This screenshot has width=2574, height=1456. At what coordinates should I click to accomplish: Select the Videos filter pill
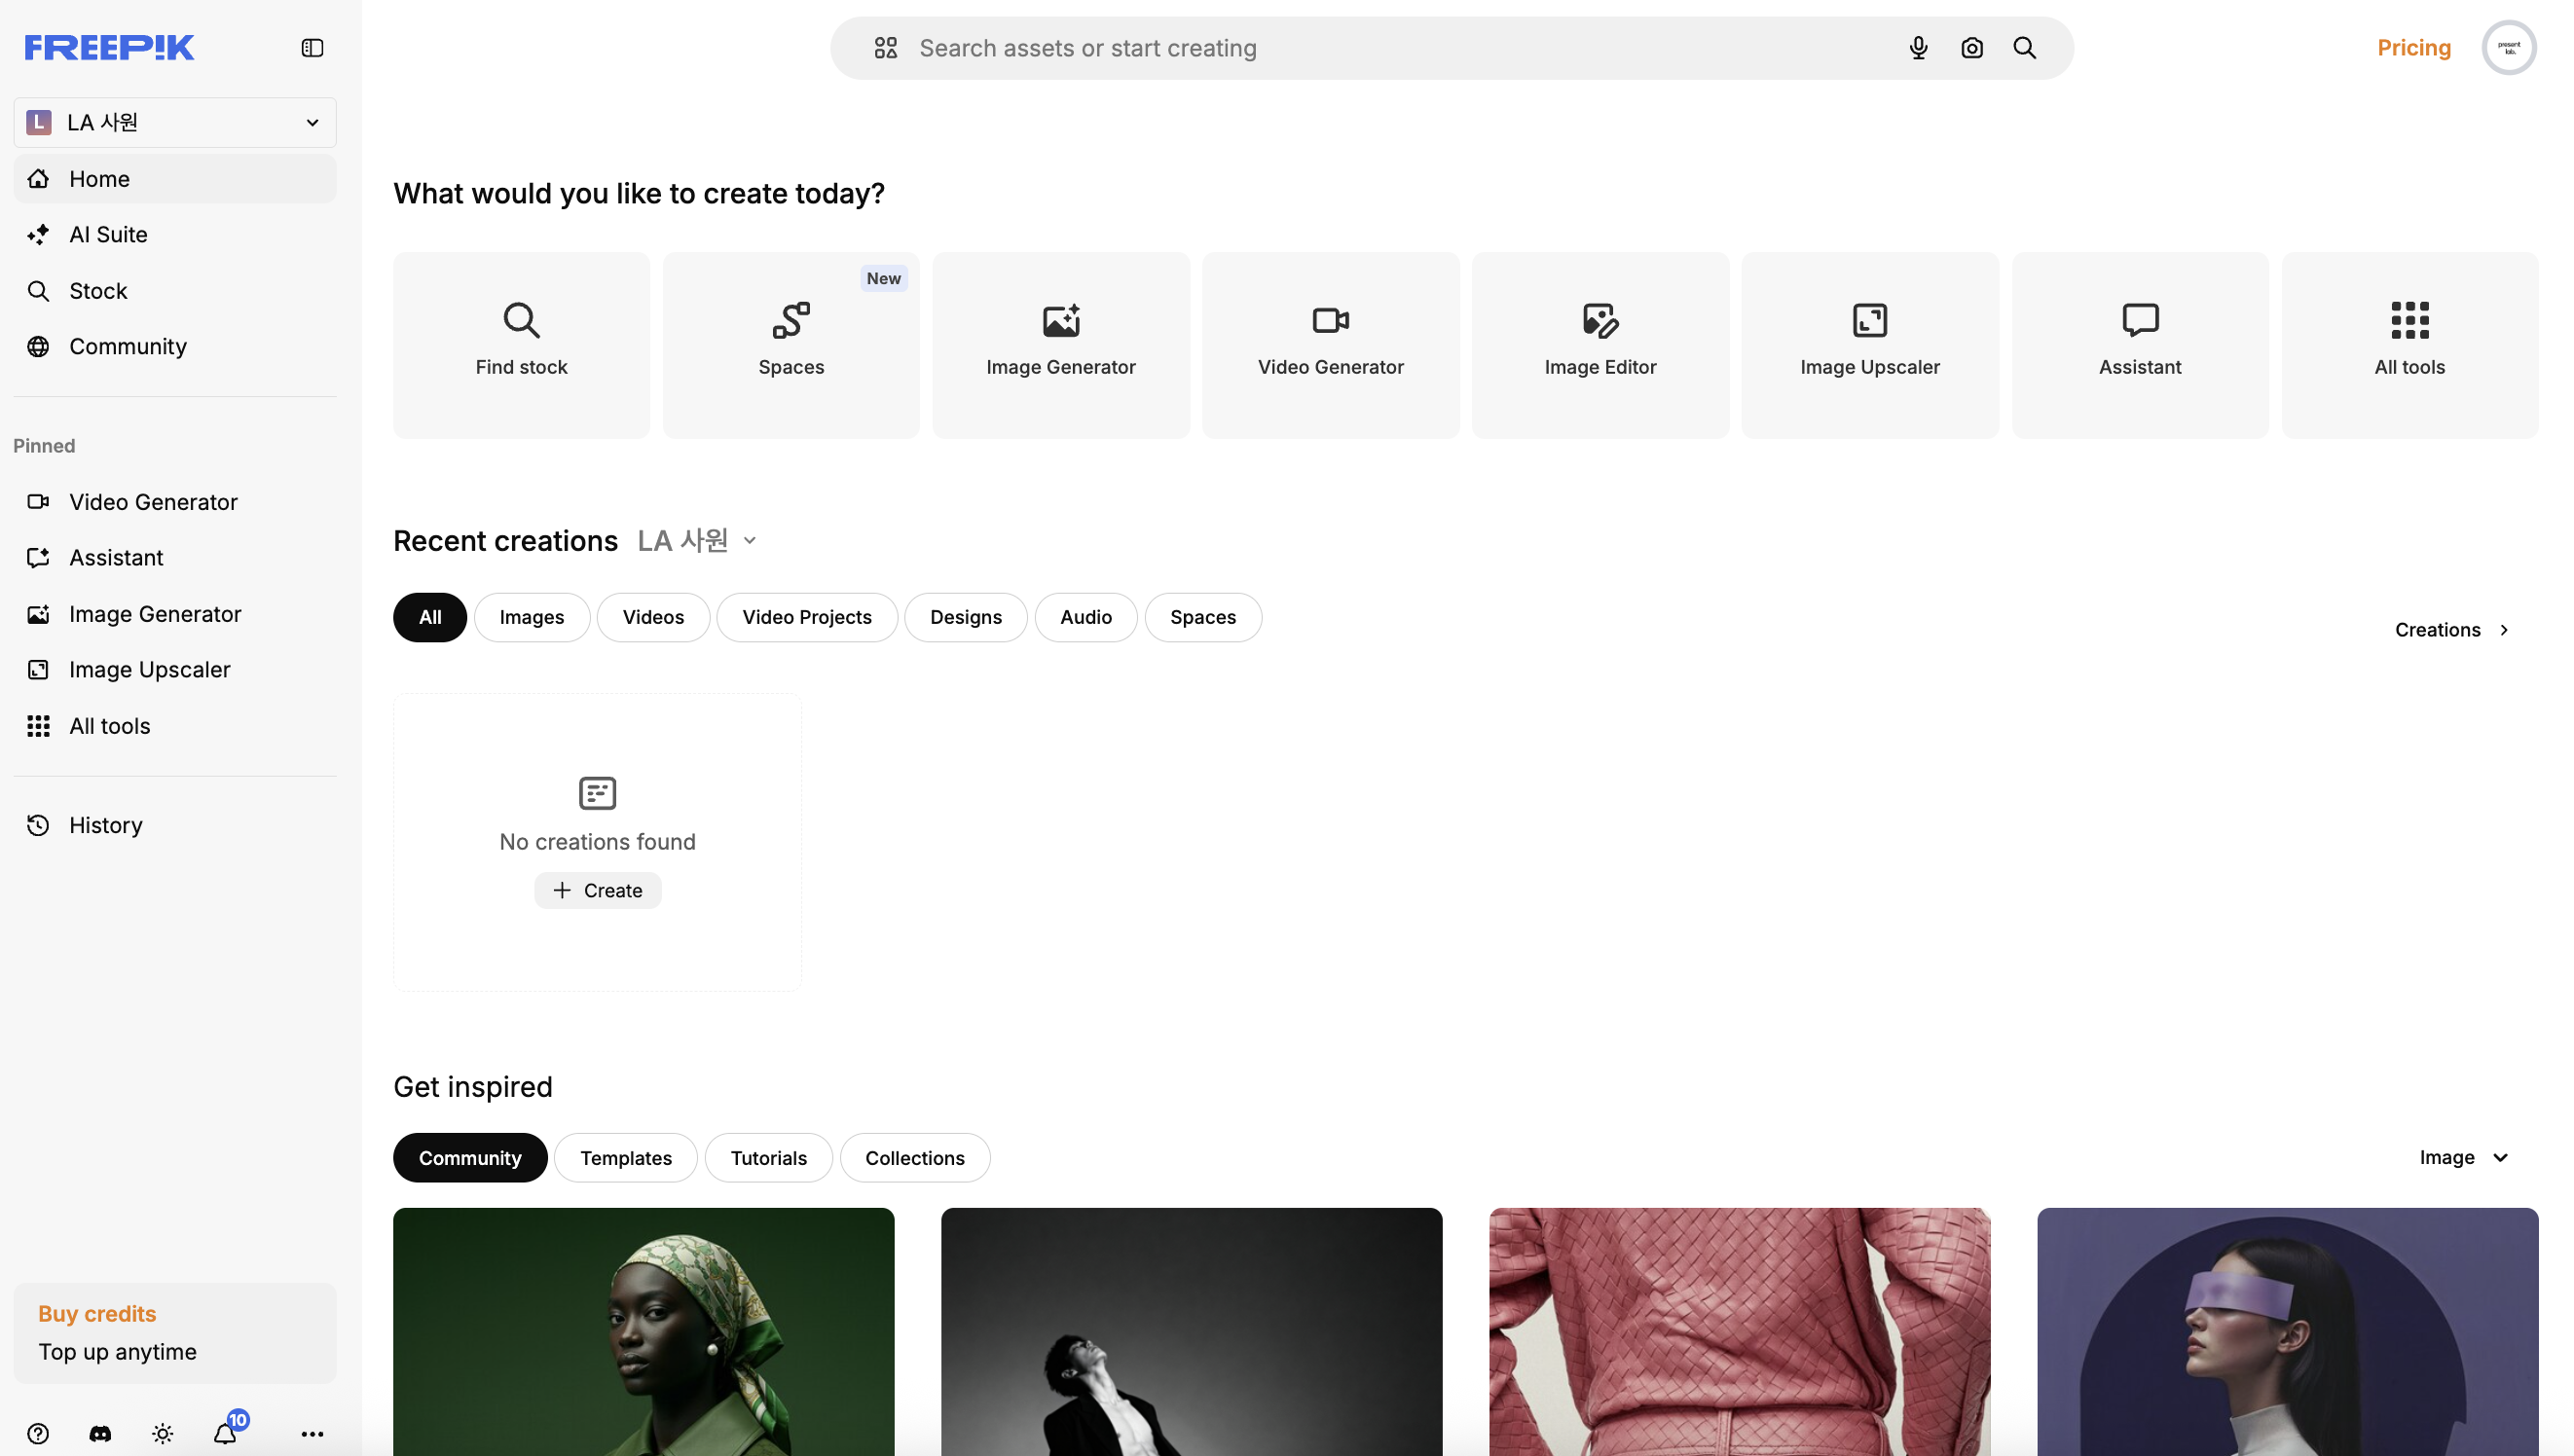(652, 617)
